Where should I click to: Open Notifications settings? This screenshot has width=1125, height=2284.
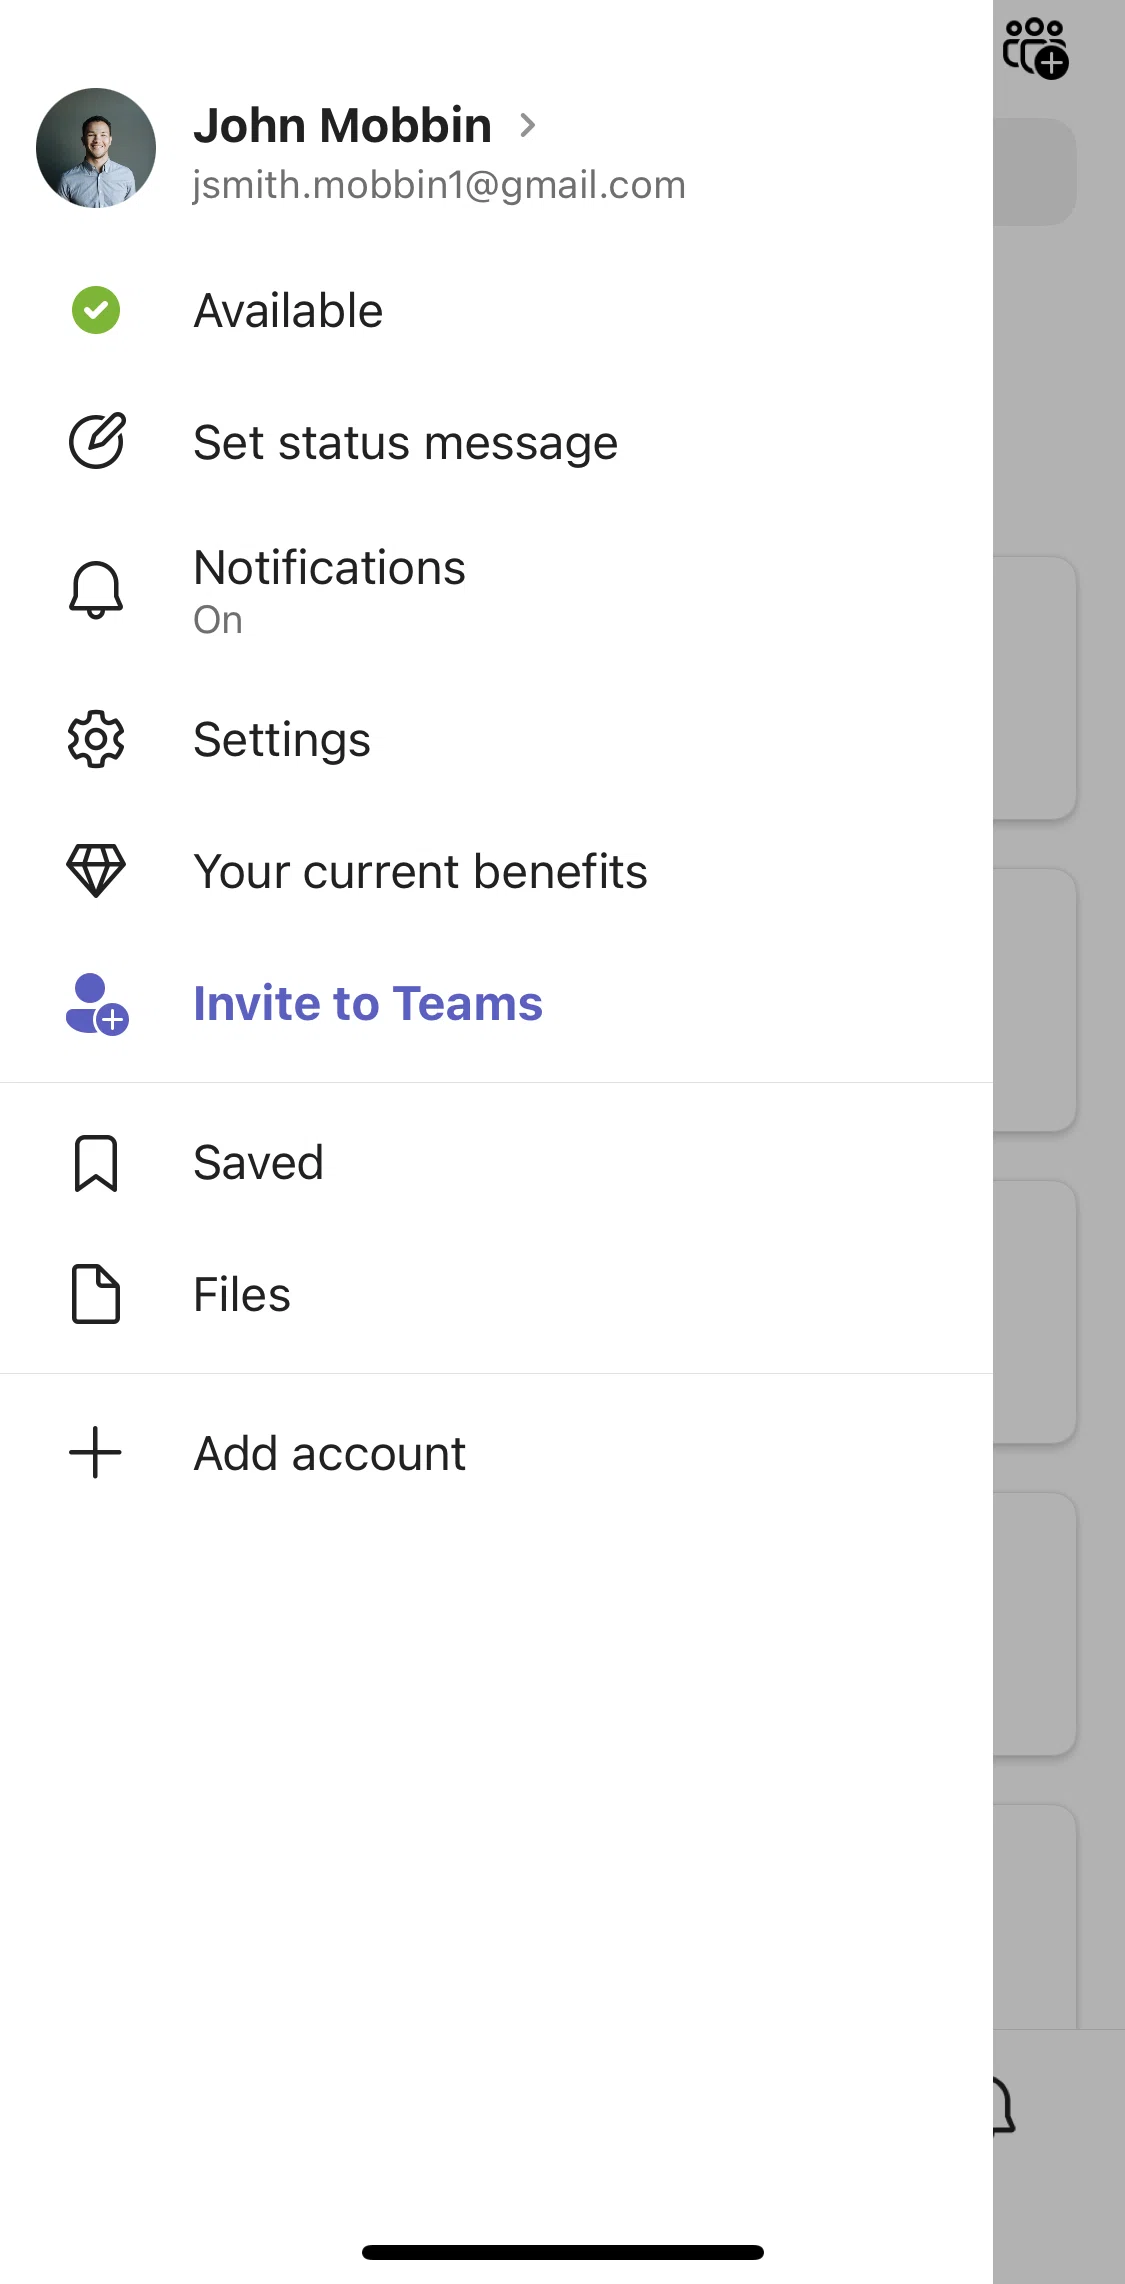point(329,568)
